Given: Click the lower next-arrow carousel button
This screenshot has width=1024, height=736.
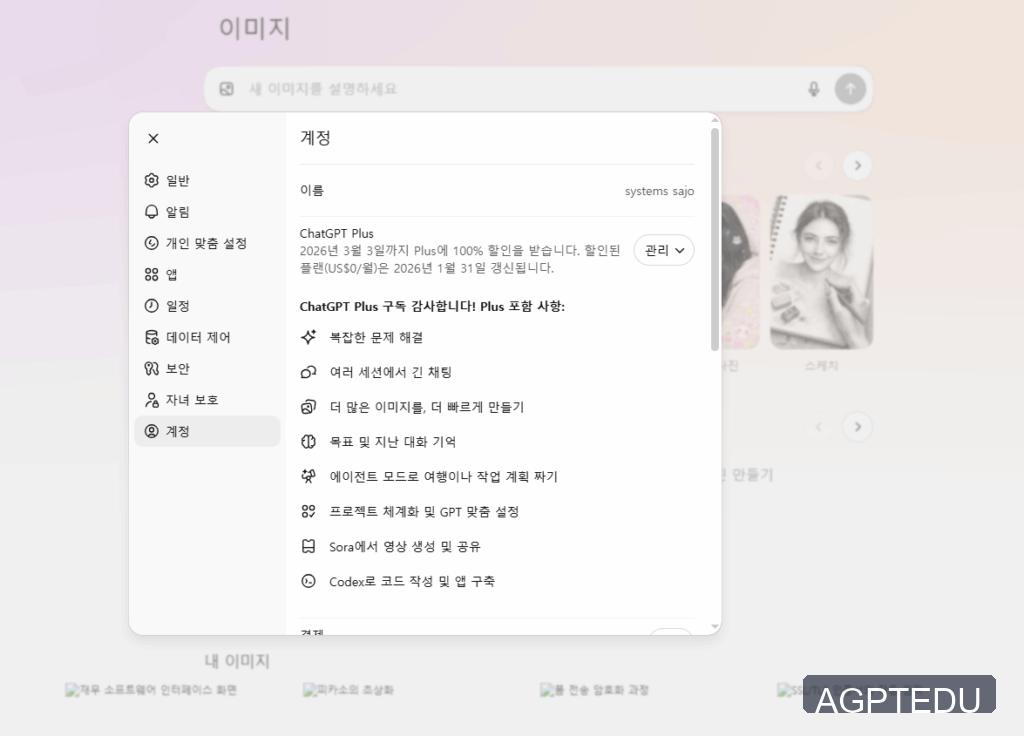Looking at the screenshot, I should click(x=857, y=427).
